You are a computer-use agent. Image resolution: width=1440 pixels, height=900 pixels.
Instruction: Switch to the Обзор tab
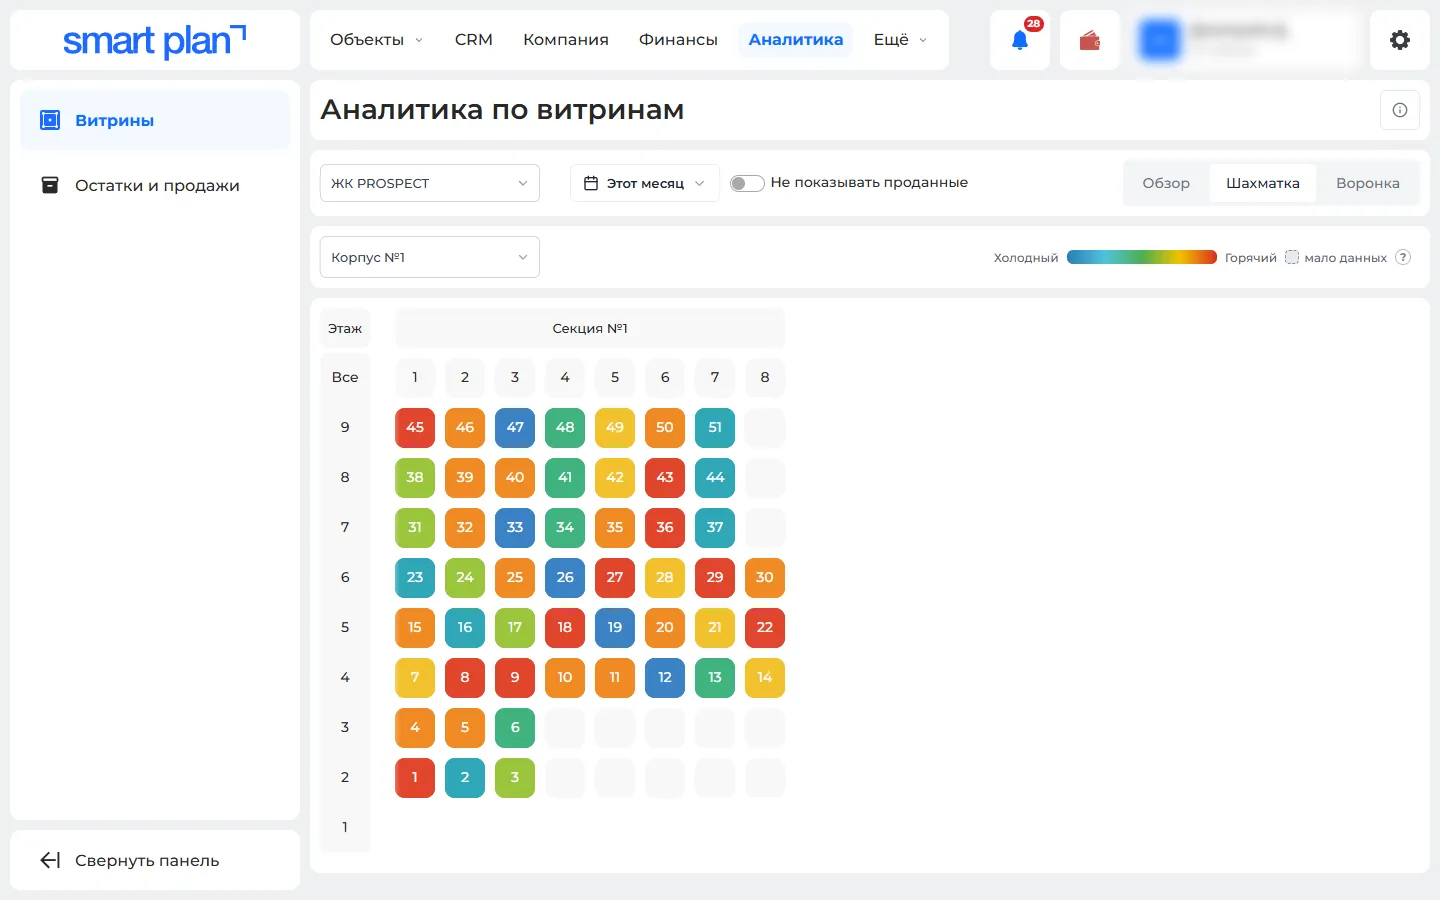[x=1166, y=183]
